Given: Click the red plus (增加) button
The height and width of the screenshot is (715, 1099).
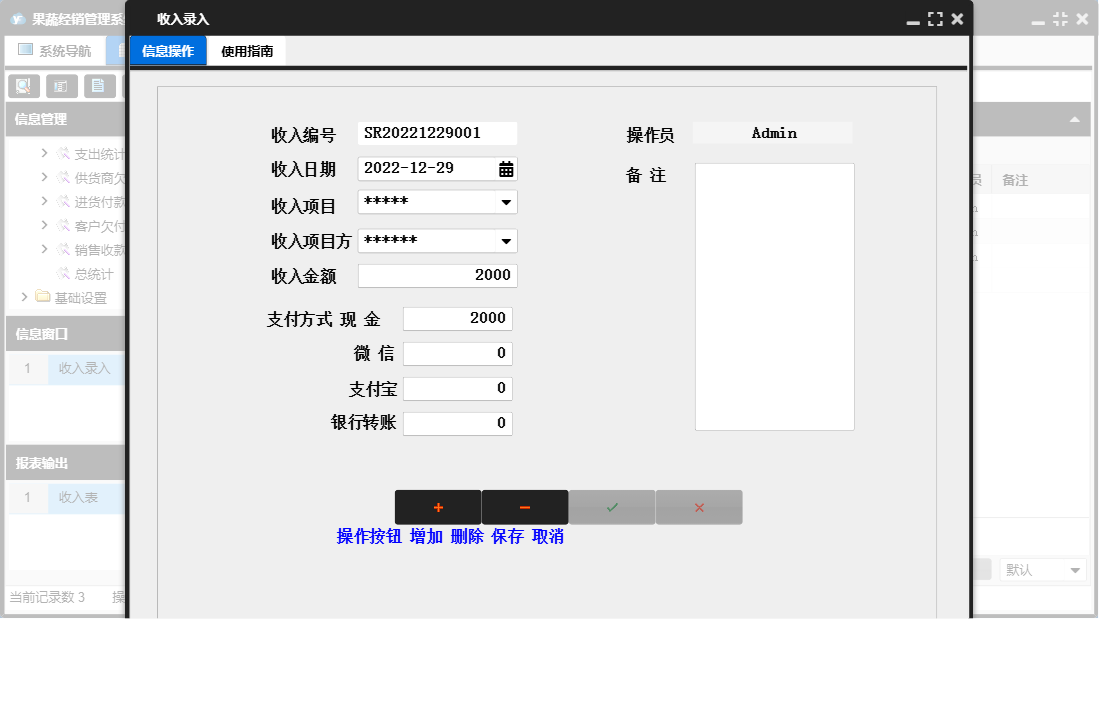Looking at the screenshot, I should (x=438, y=507).
